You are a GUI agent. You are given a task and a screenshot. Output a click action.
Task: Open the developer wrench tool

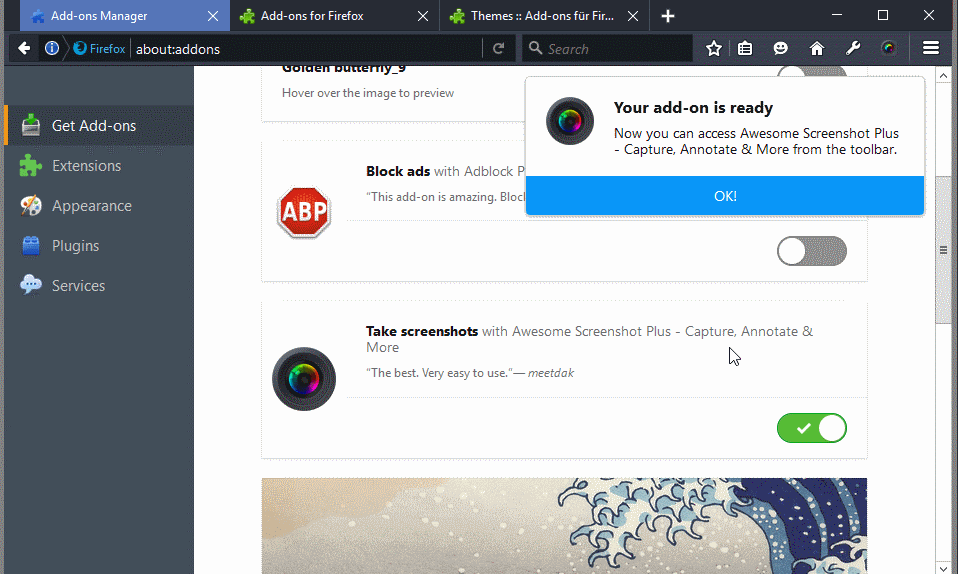coord(853,48)
